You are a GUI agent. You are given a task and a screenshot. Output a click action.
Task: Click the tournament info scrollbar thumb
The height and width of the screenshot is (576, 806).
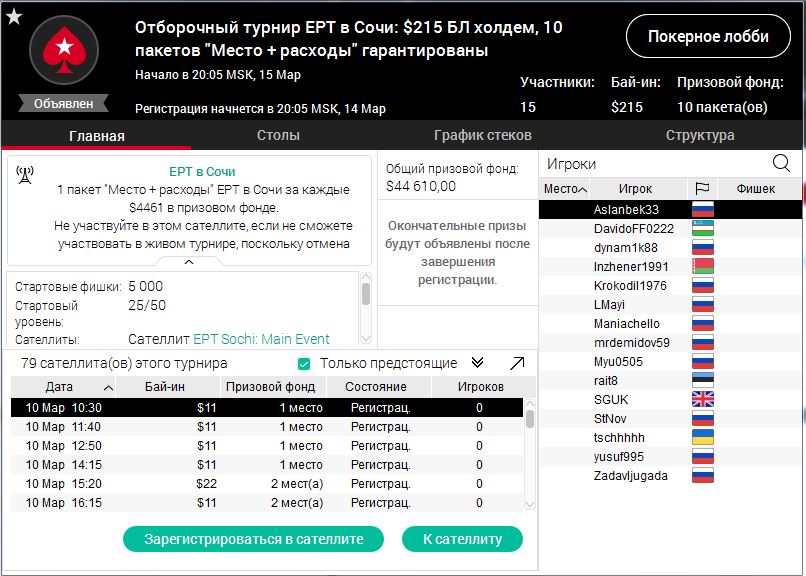(366, 294)
